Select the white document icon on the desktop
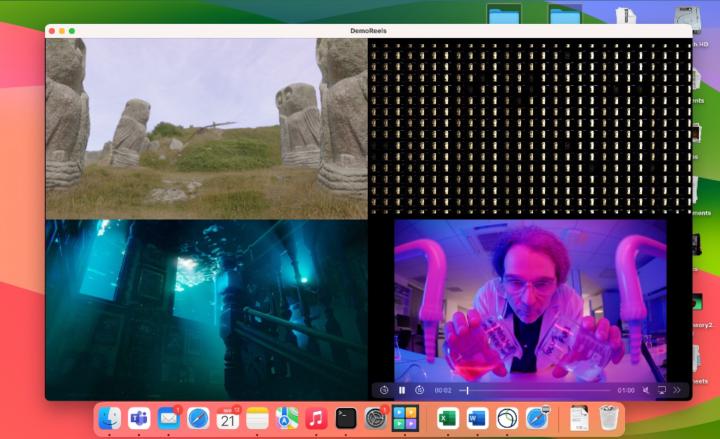Screen dimensions: 720x439 626,15
